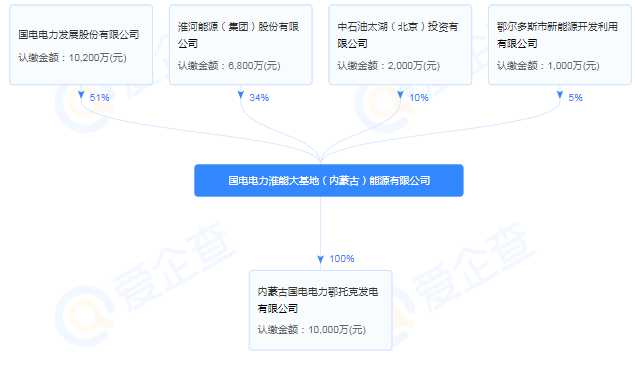The width and height of the screenshot is (635, 371).
Task: Click the arrow marker beside 34%
Action: point(241,95)
